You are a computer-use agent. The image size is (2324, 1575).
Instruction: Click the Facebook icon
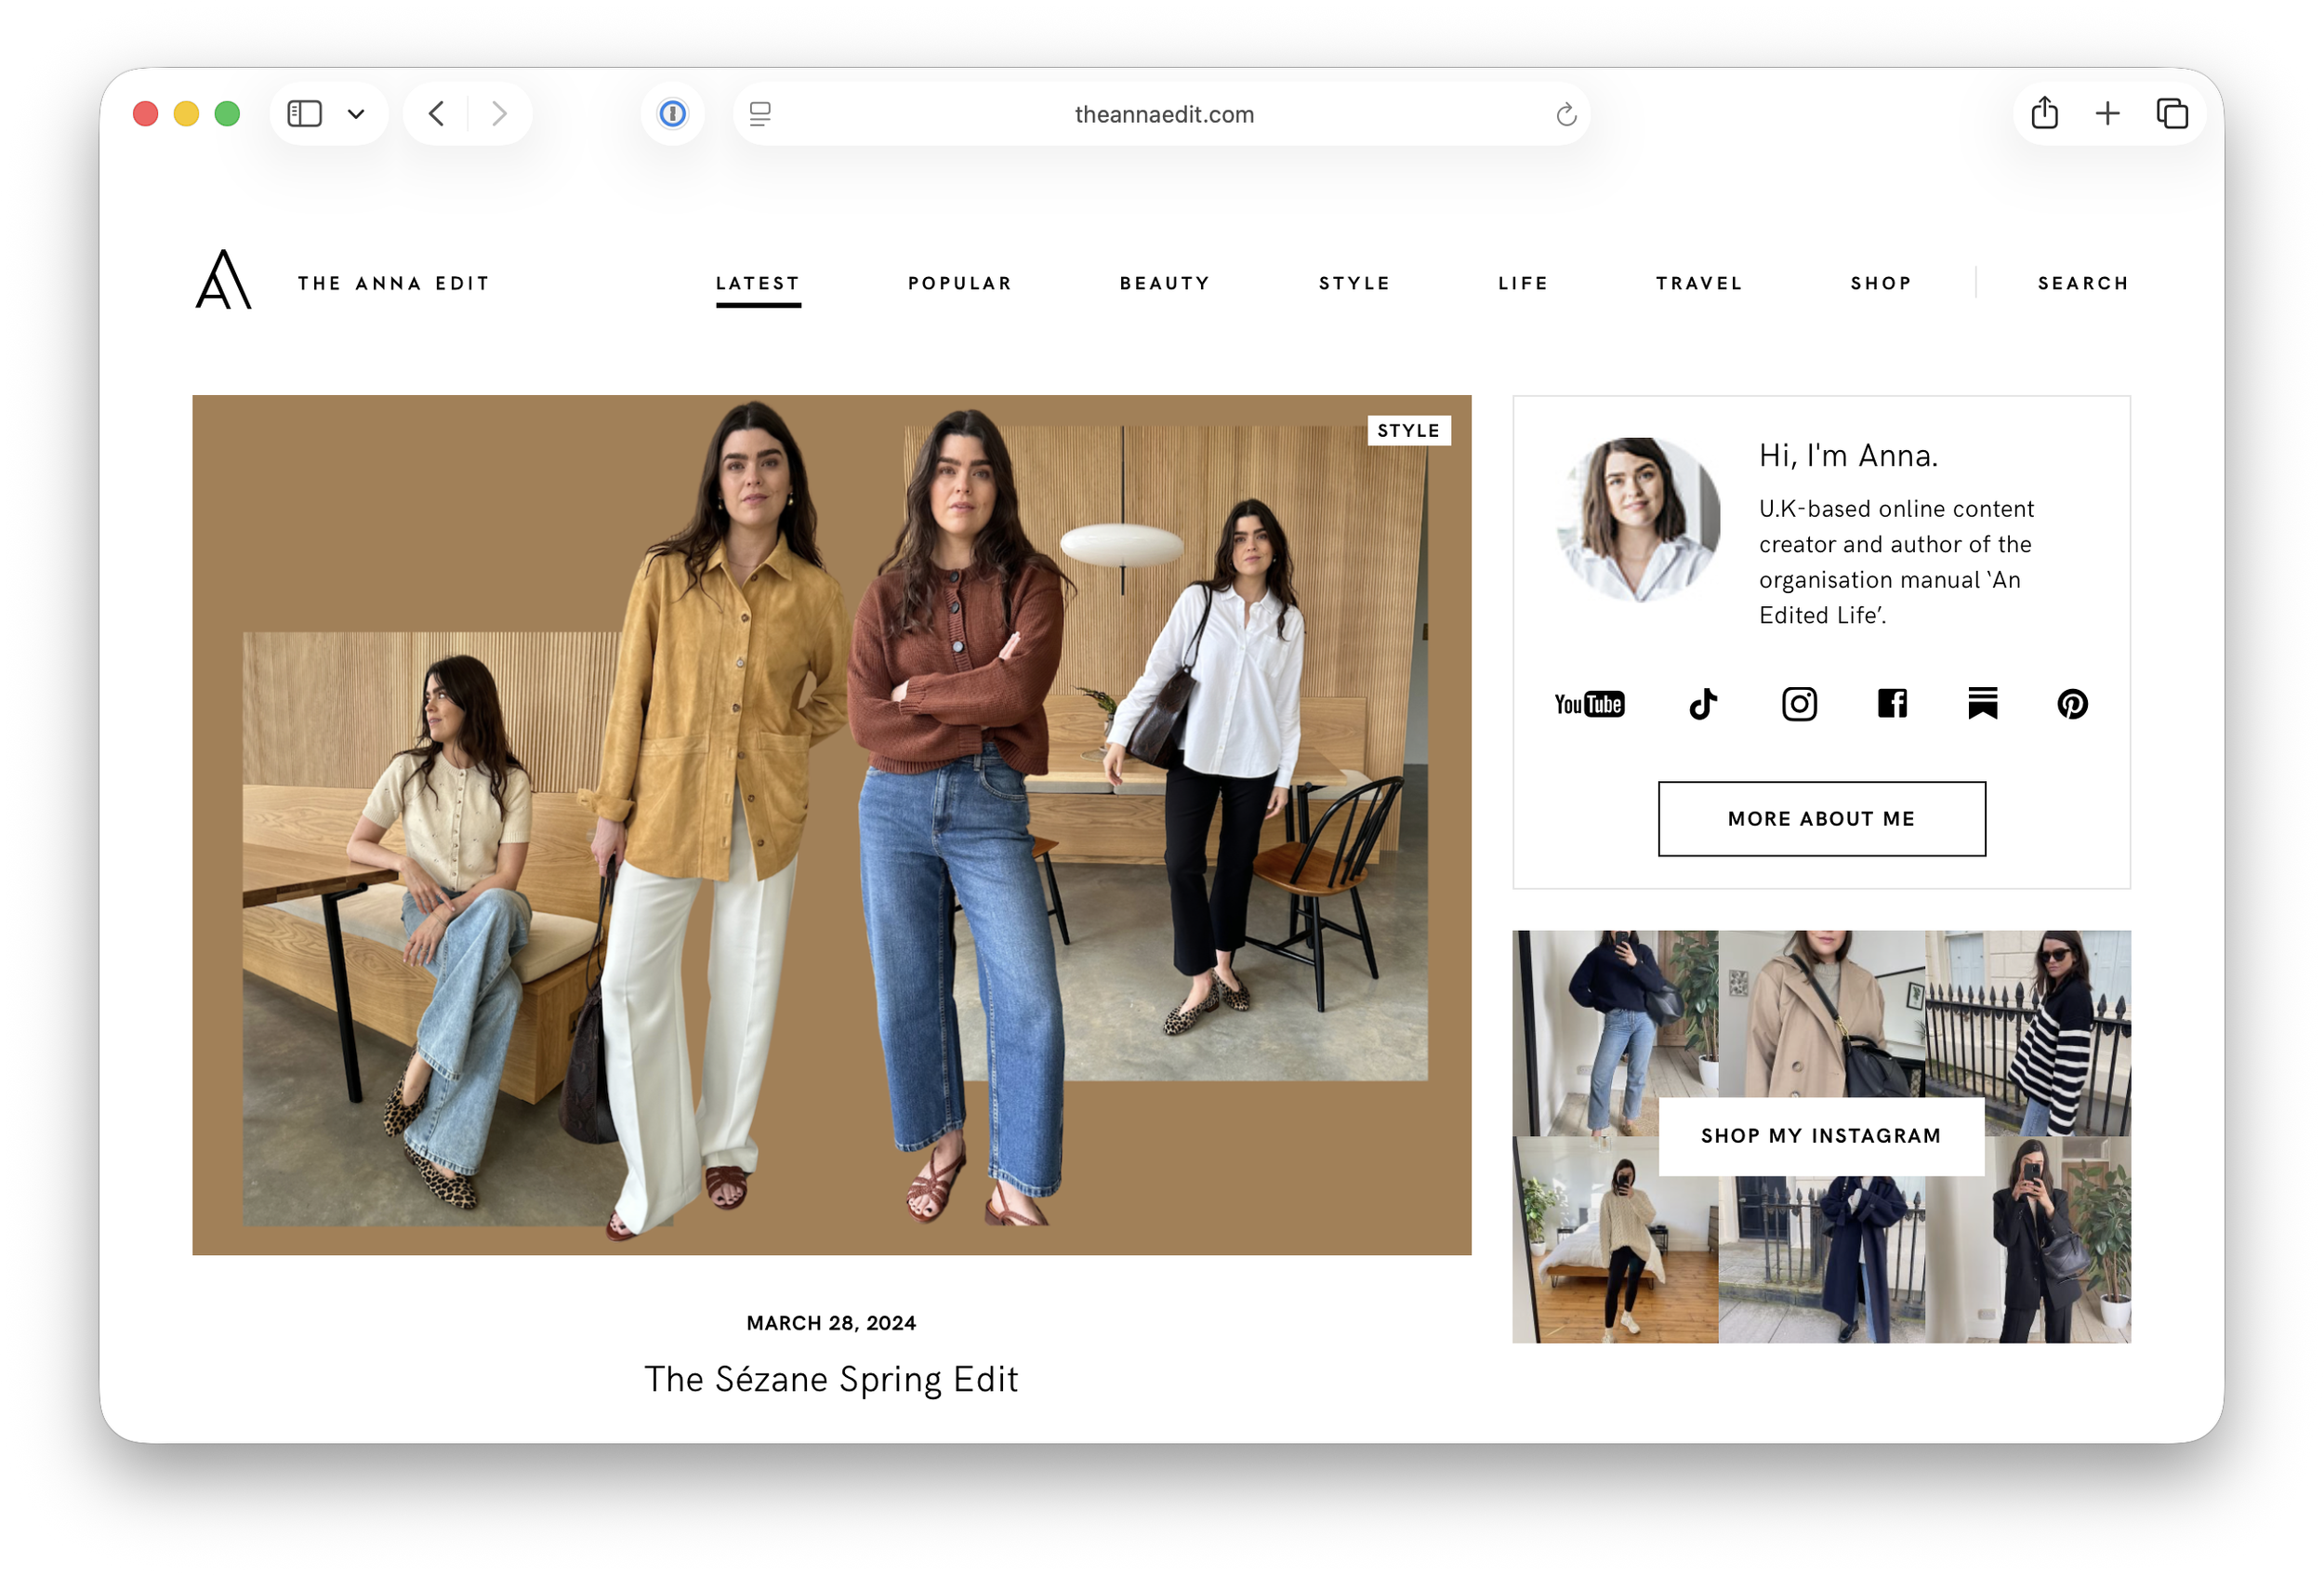[x=1891, y=704]
